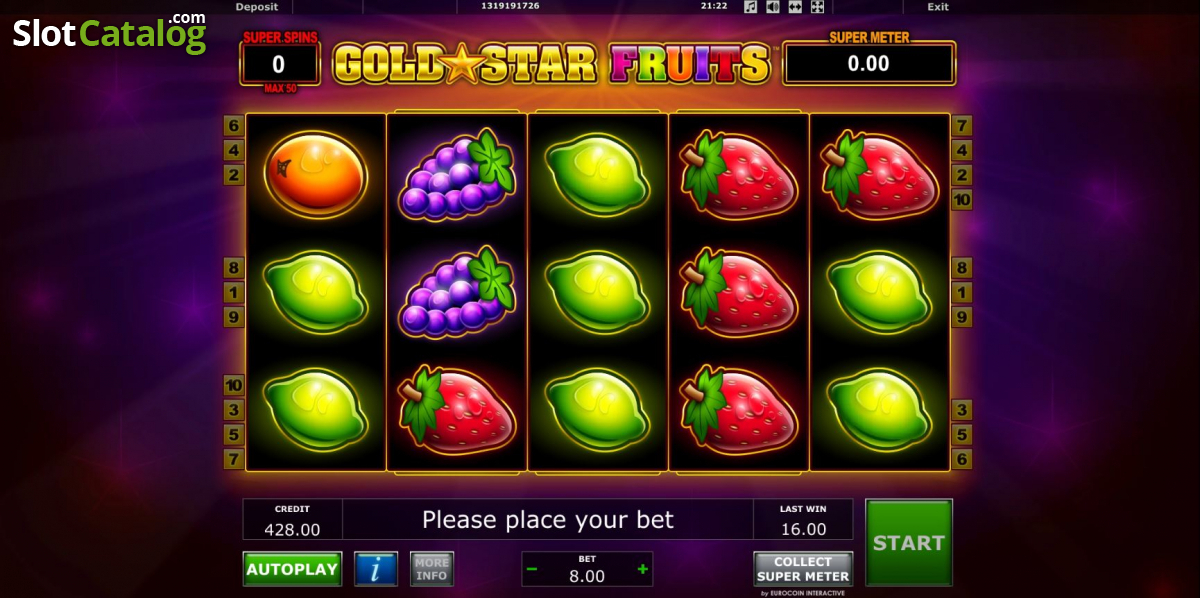The height and width of the screenshot is (598, 1200).
Task: Start the spin with START button
Action: point(909,542)
